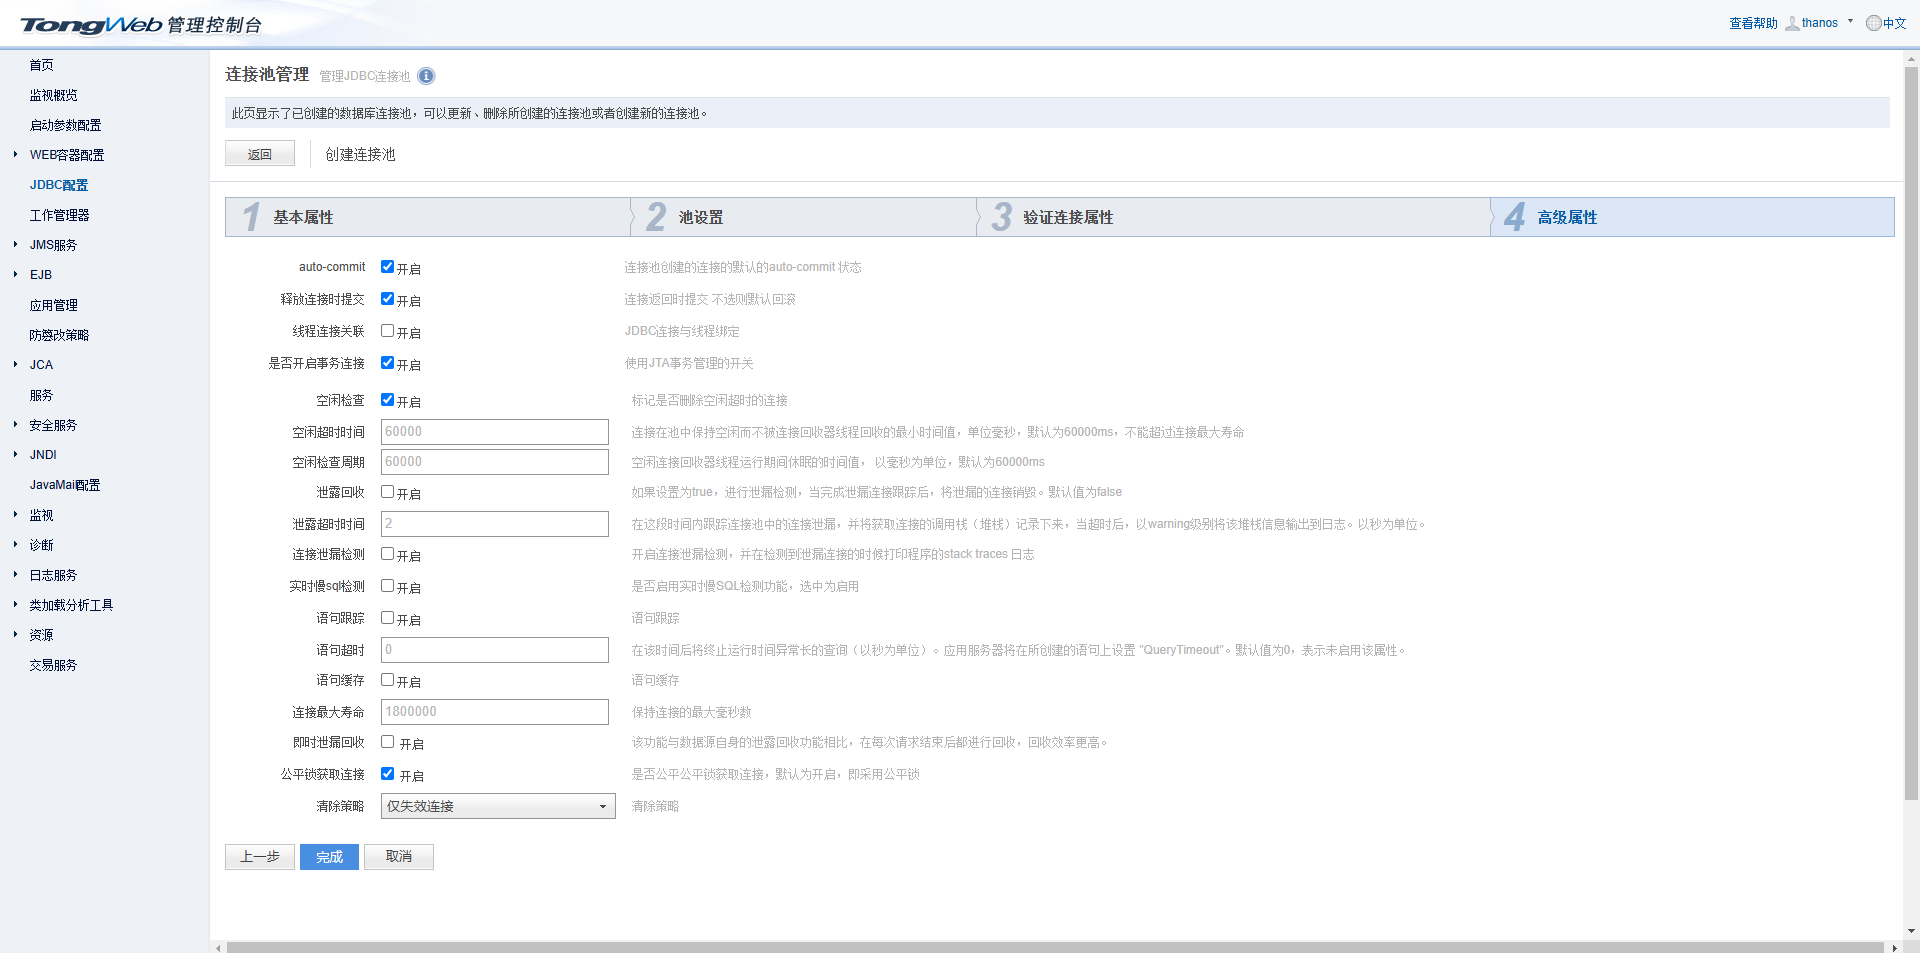1920x953 pixels.
Task: Open JavaMail配置 in the sidebar
Action: click(x=65, y=485)
